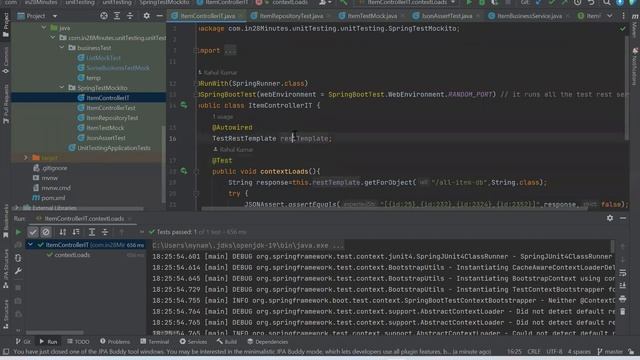Collapse the java folder
This screenshot has width=640, height=360.
point(44,28)
